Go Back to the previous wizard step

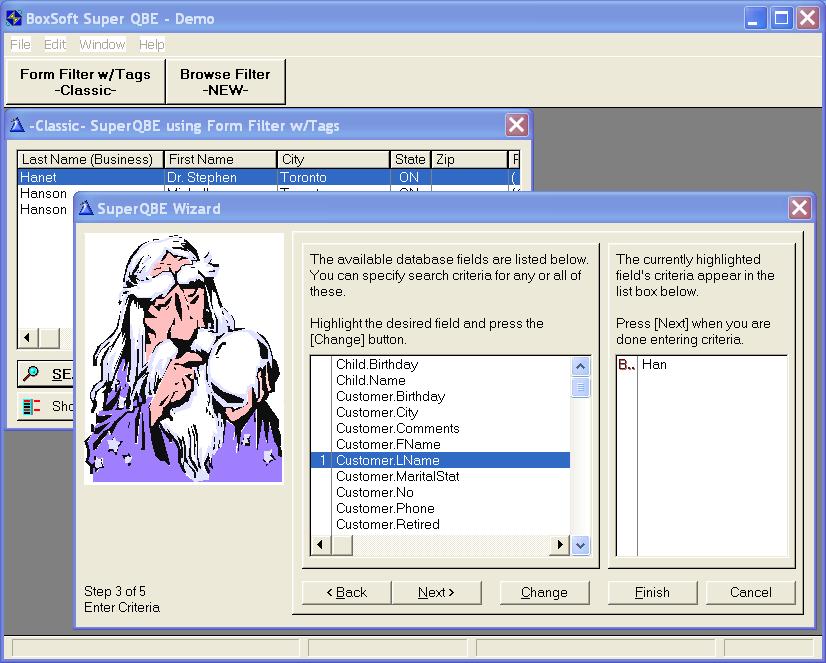coord(347,592)
